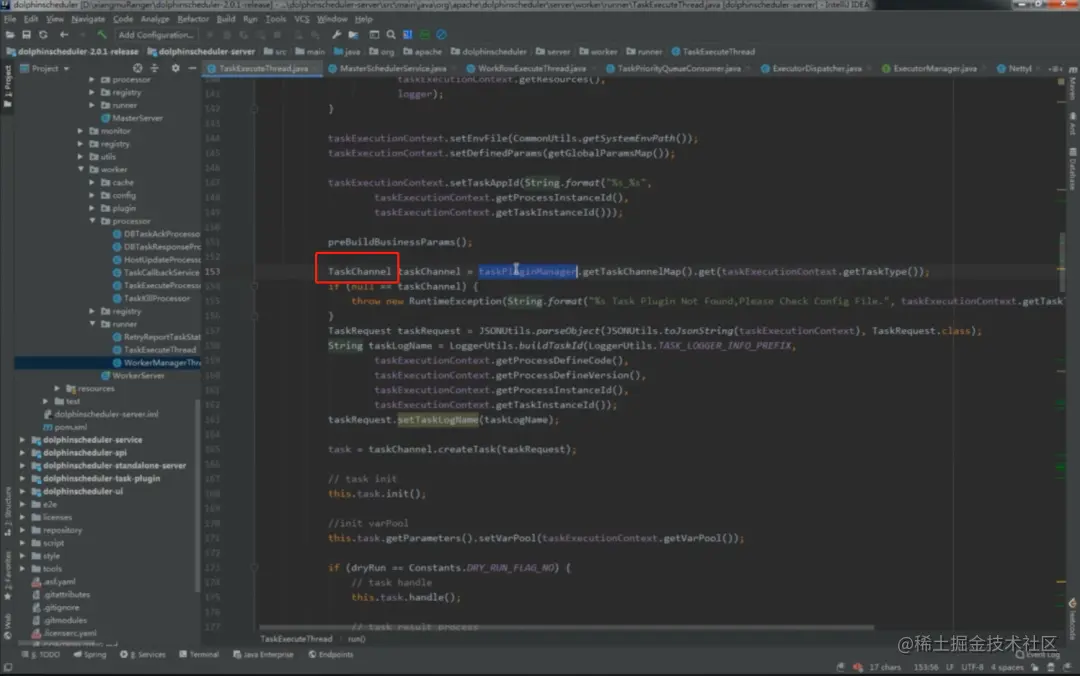Toggle the Services tool window
The width and height of the screenshot is (1080, 676).
point(143,655)
